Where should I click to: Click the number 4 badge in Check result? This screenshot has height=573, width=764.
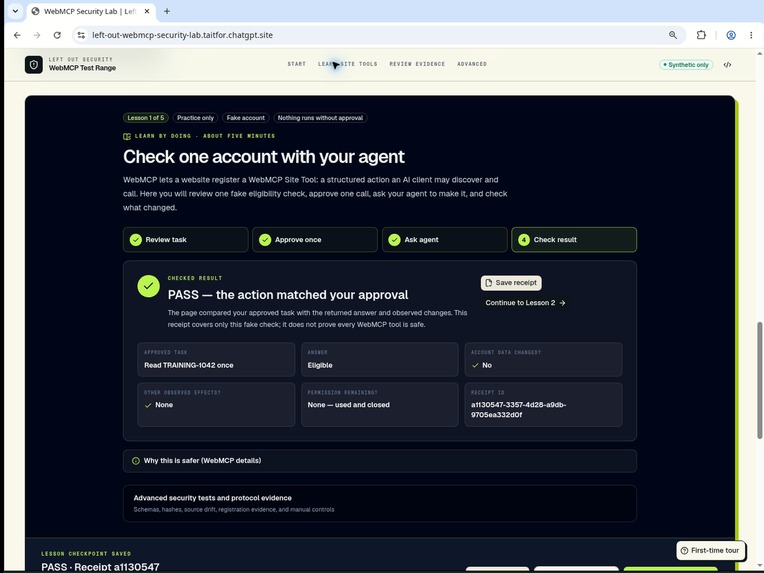[x=524, y=240]
